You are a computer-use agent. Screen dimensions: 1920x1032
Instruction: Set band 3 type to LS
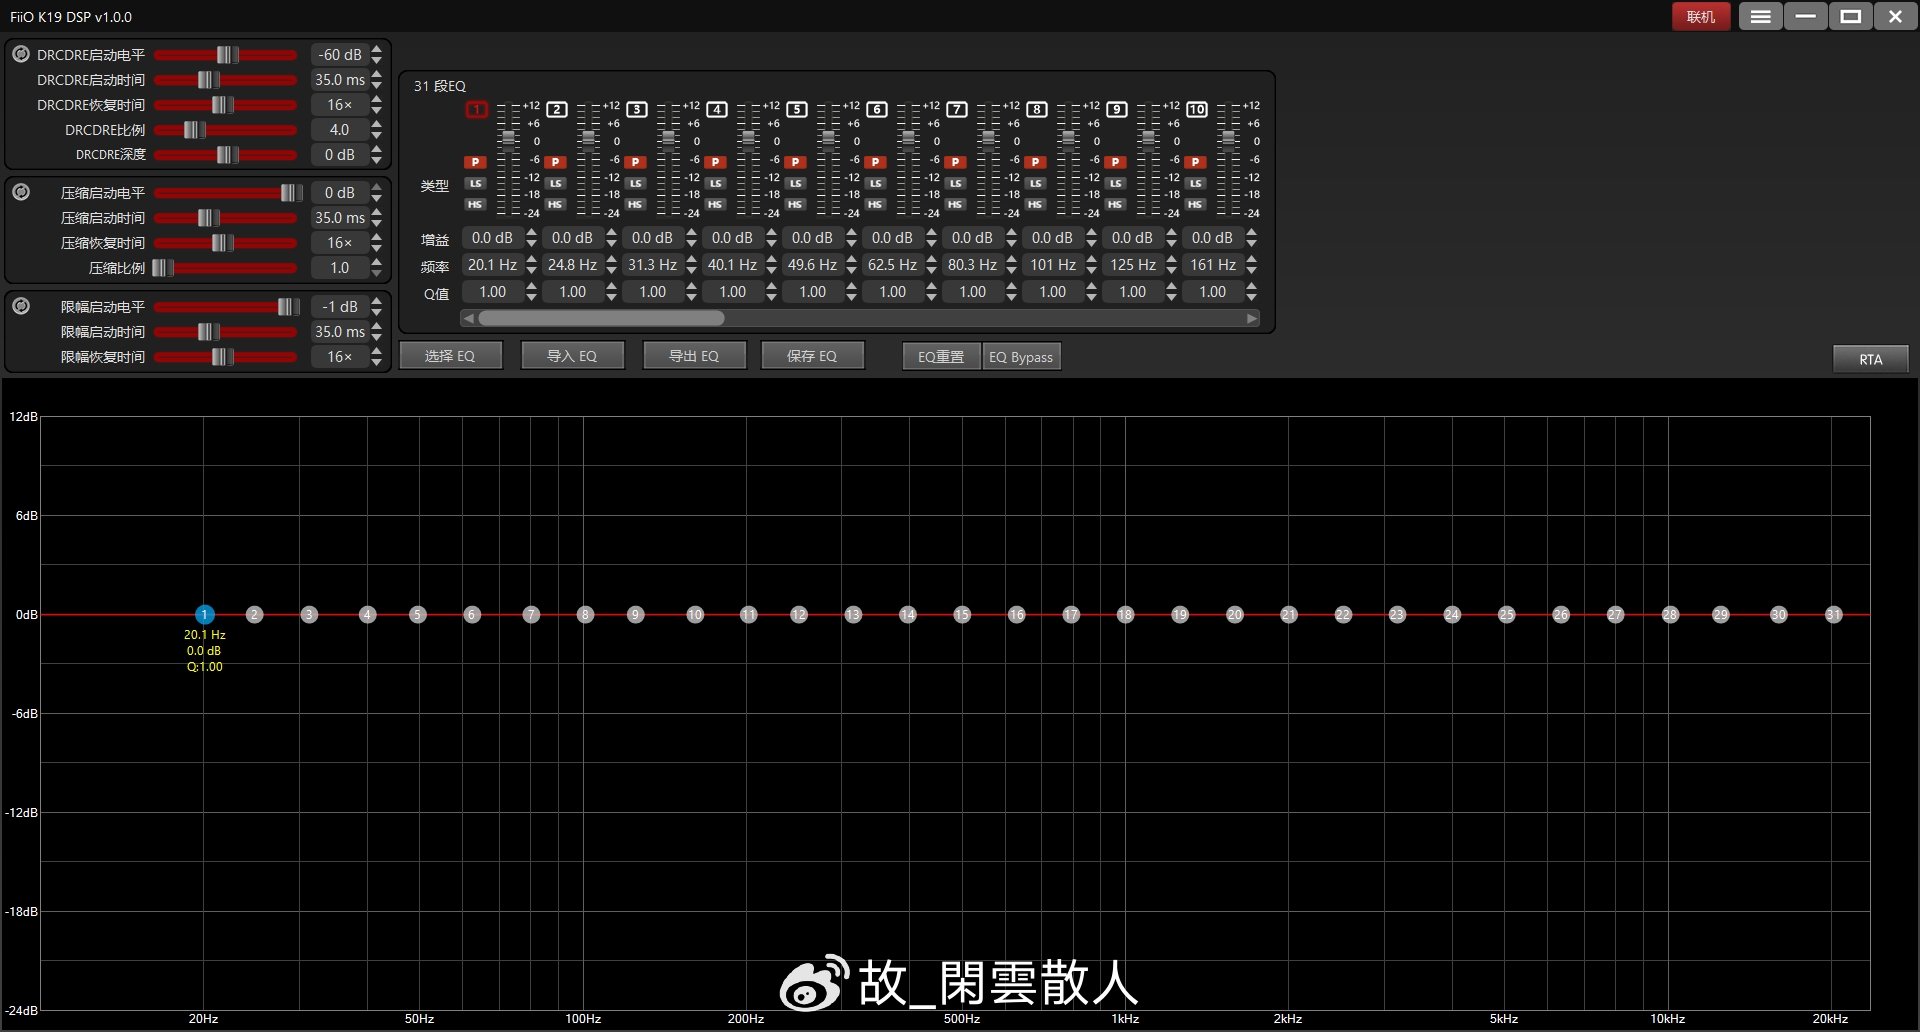(636, 183)
